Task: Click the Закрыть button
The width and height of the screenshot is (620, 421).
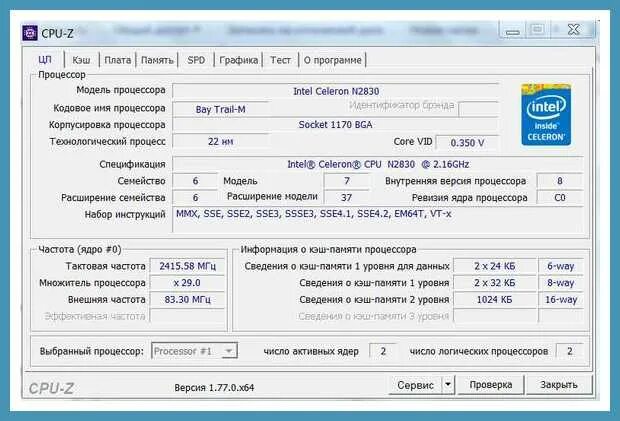Action: (559, 385)
